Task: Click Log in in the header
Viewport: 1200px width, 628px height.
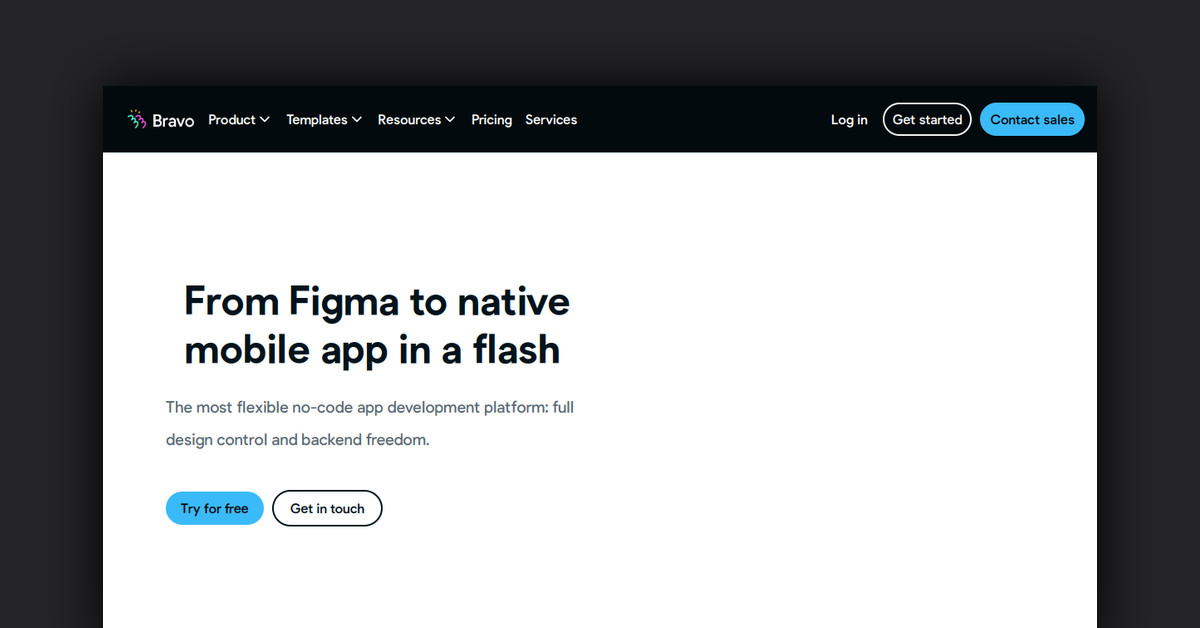Action: coord(849,120)
